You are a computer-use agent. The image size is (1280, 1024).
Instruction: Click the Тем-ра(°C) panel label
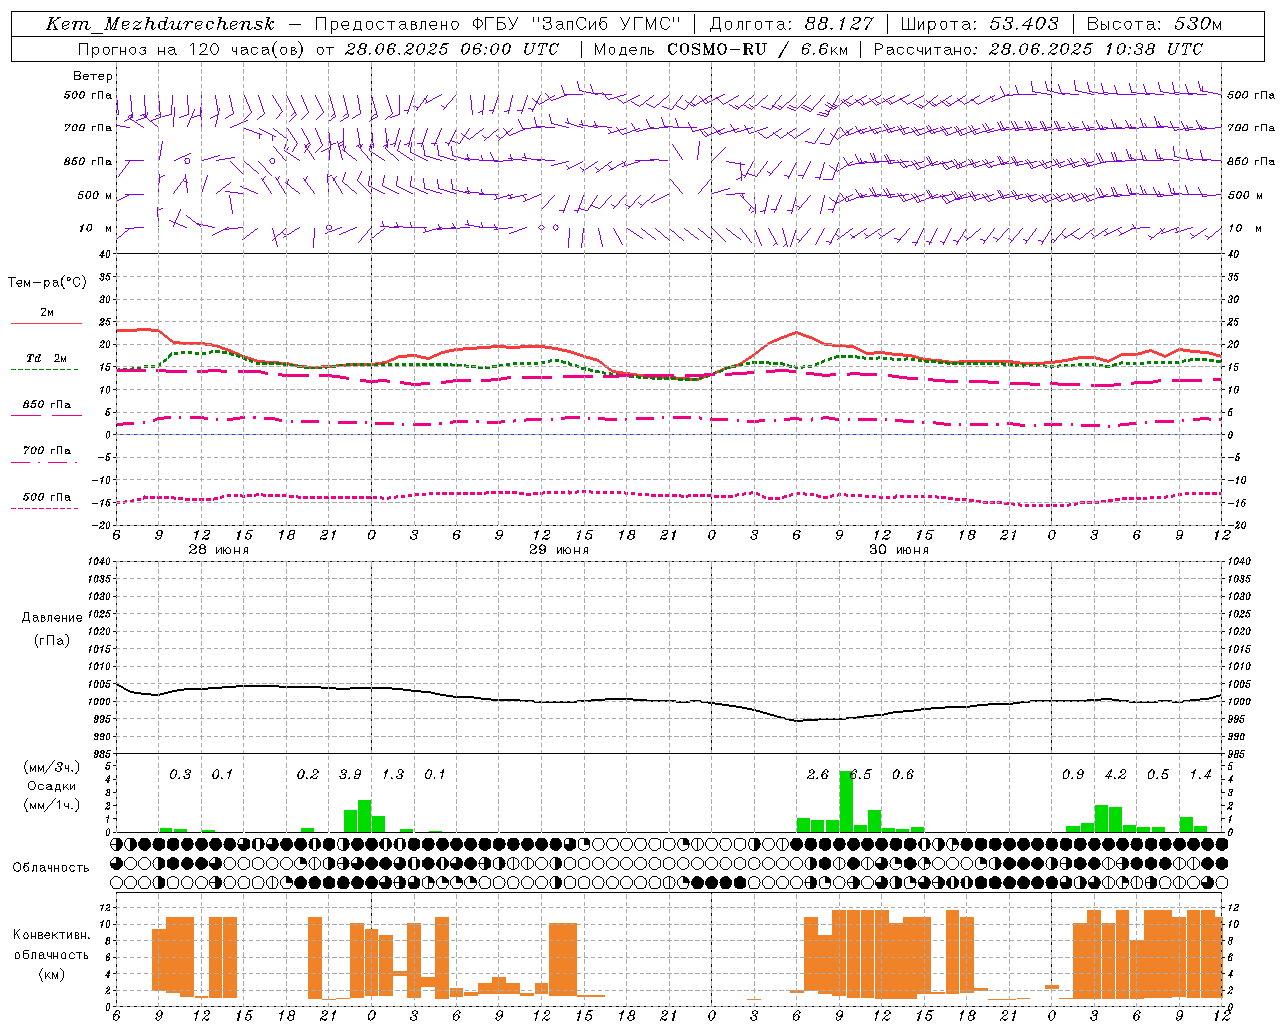point(47,282)
